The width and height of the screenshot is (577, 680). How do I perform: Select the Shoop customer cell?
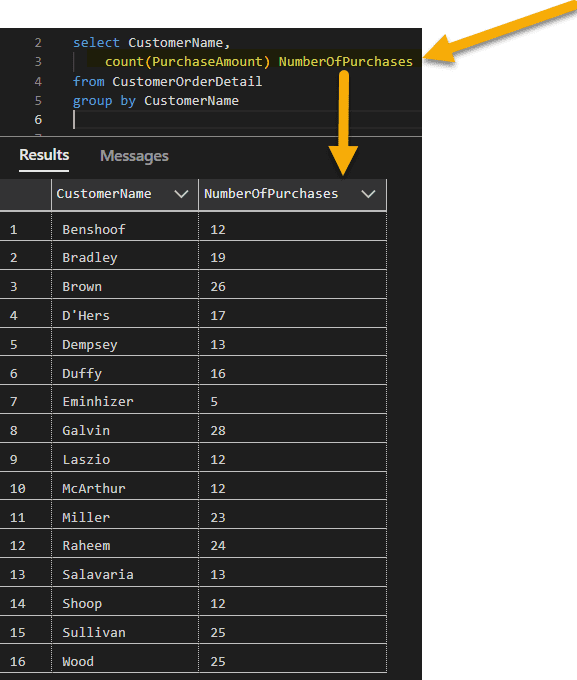(x=125, y=603)
